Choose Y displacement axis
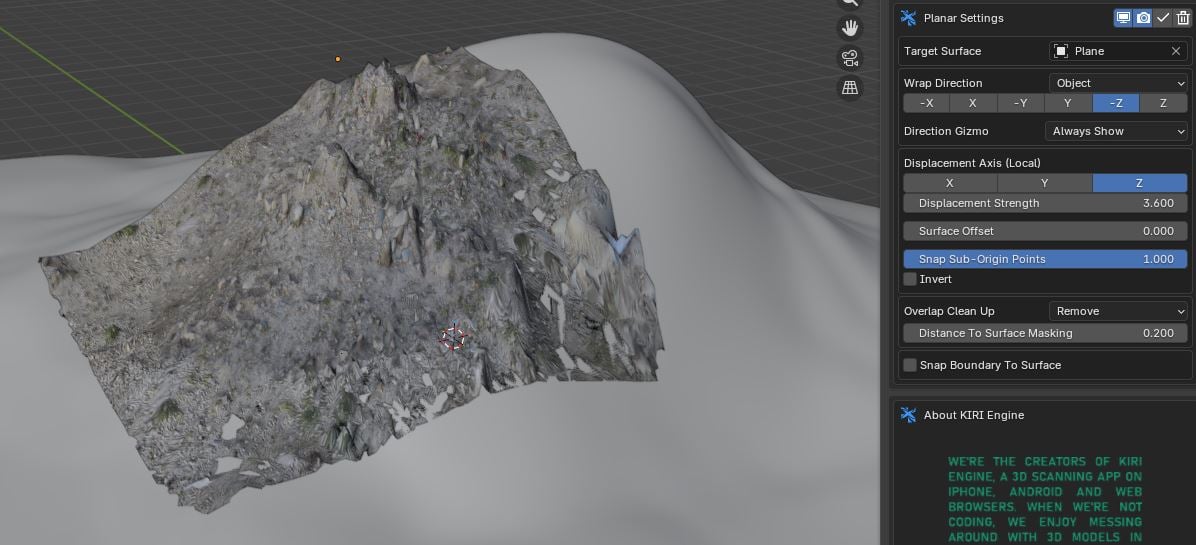This screenshot has height=545, width=1196. 1044,183
